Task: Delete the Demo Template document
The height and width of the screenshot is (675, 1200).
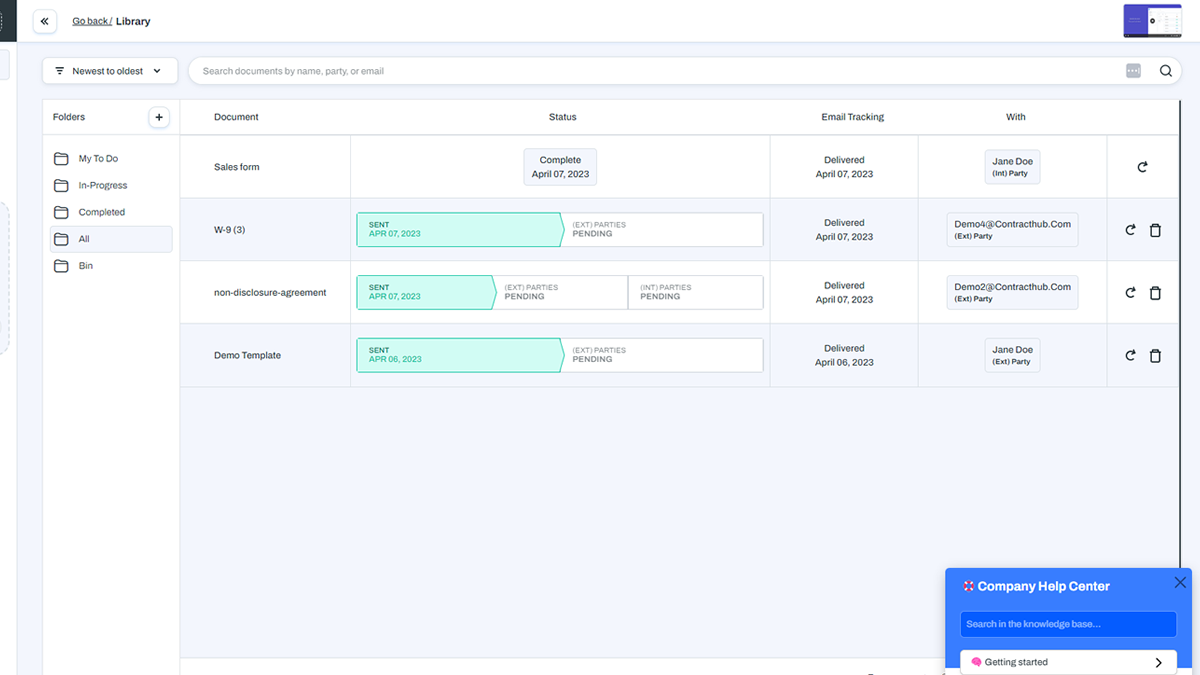Action: 1155,355
